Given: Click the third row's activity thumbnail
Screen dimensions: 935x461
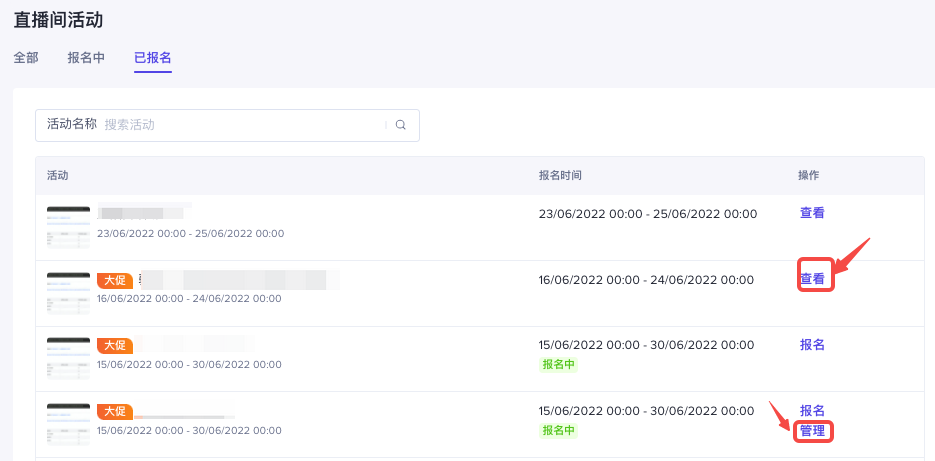Looking at the screenshot, I should click(x=68, y=359).
